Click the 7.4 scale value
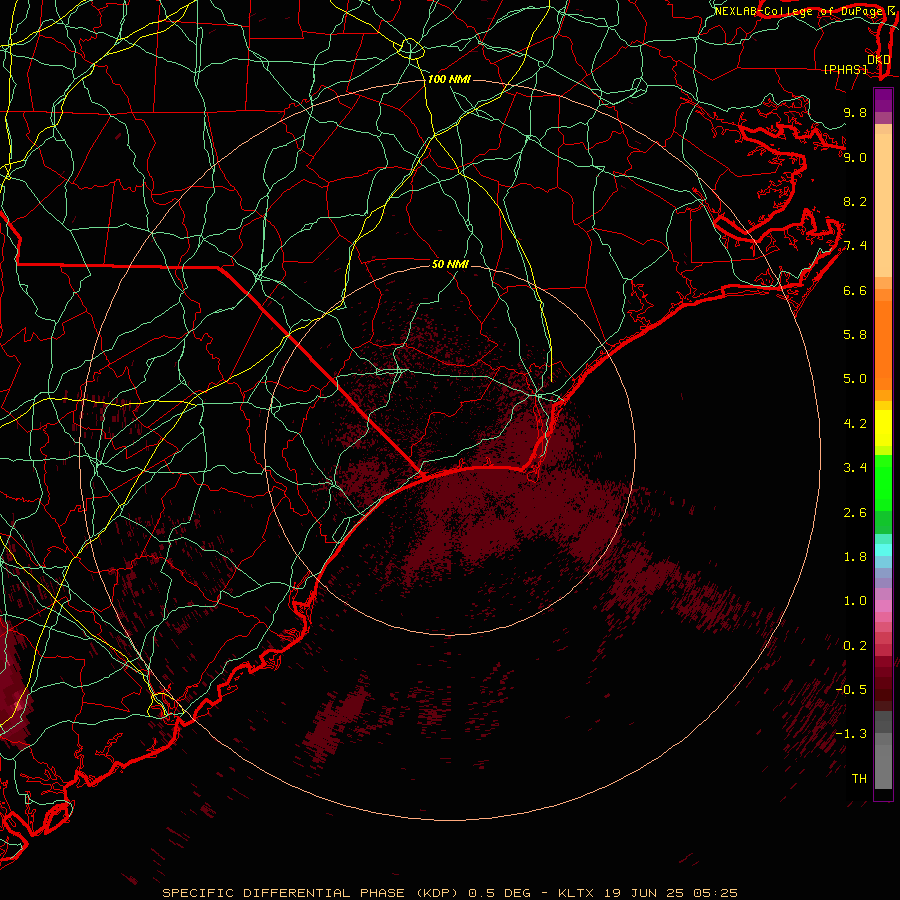This screenshot has width=900, height=900. [x=855, y=246]
